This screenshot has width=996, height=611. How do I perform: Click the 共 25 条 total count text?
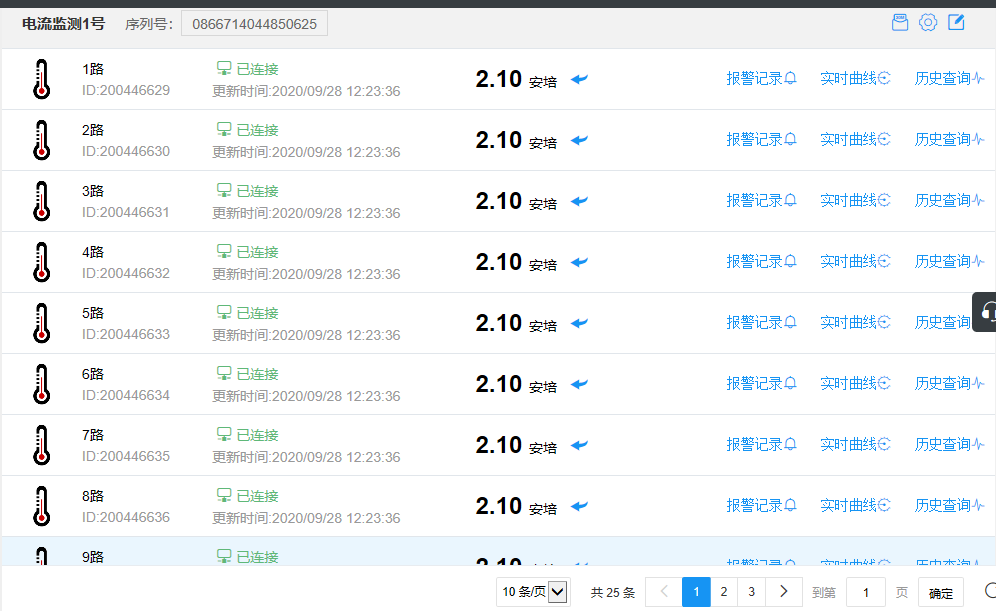click(612, 593)
